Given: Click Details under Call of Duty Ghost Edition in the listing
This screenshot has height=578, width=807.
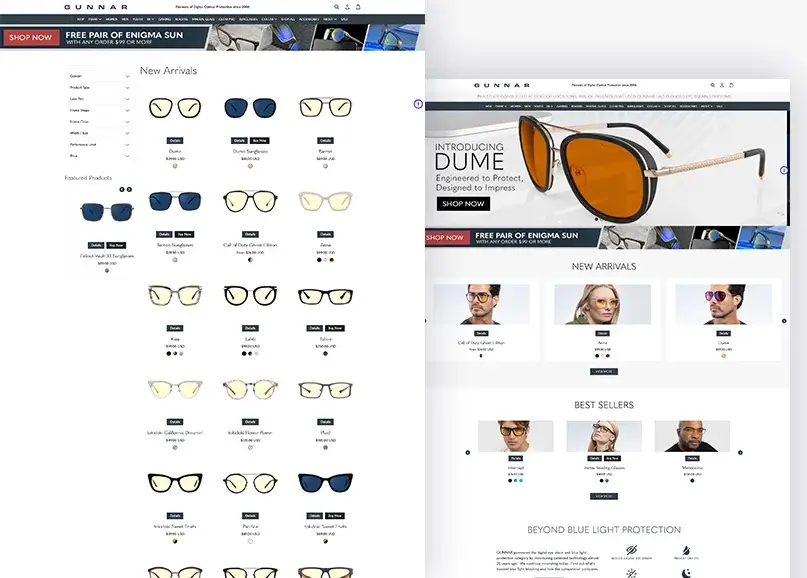Looking at the screenshot, I should pyautogui.click(x=250, y=234).
